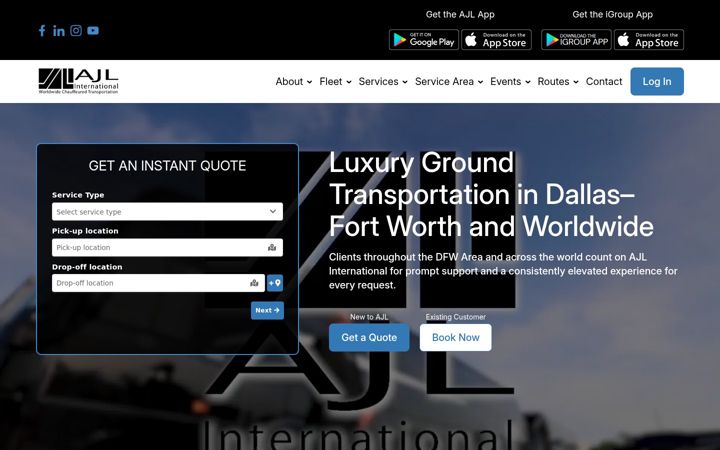
Task: Open the Instagram social icon
Action: 76,31
